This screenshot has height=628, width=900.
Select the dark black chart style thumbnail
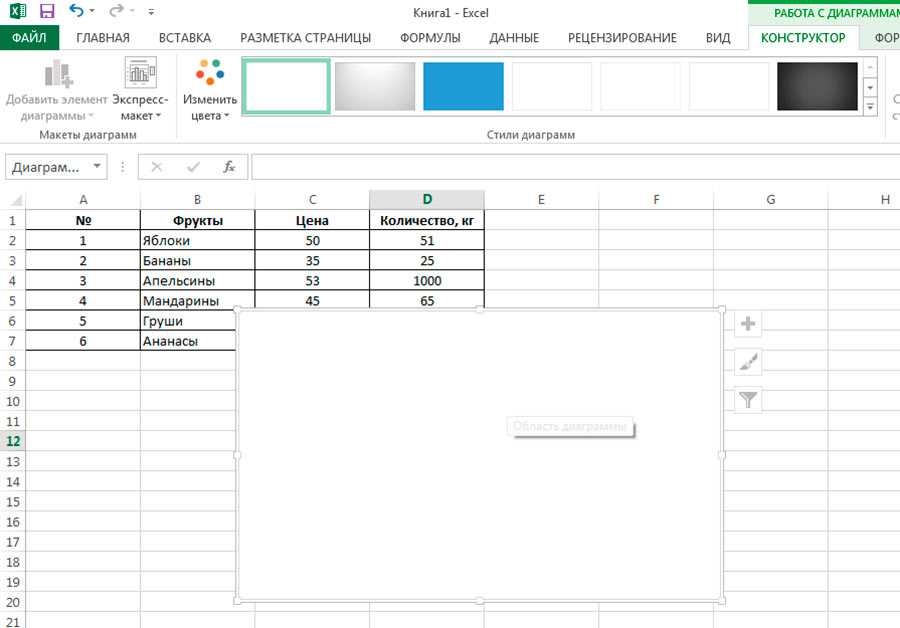pyautogui.click(x=817, y=86)
